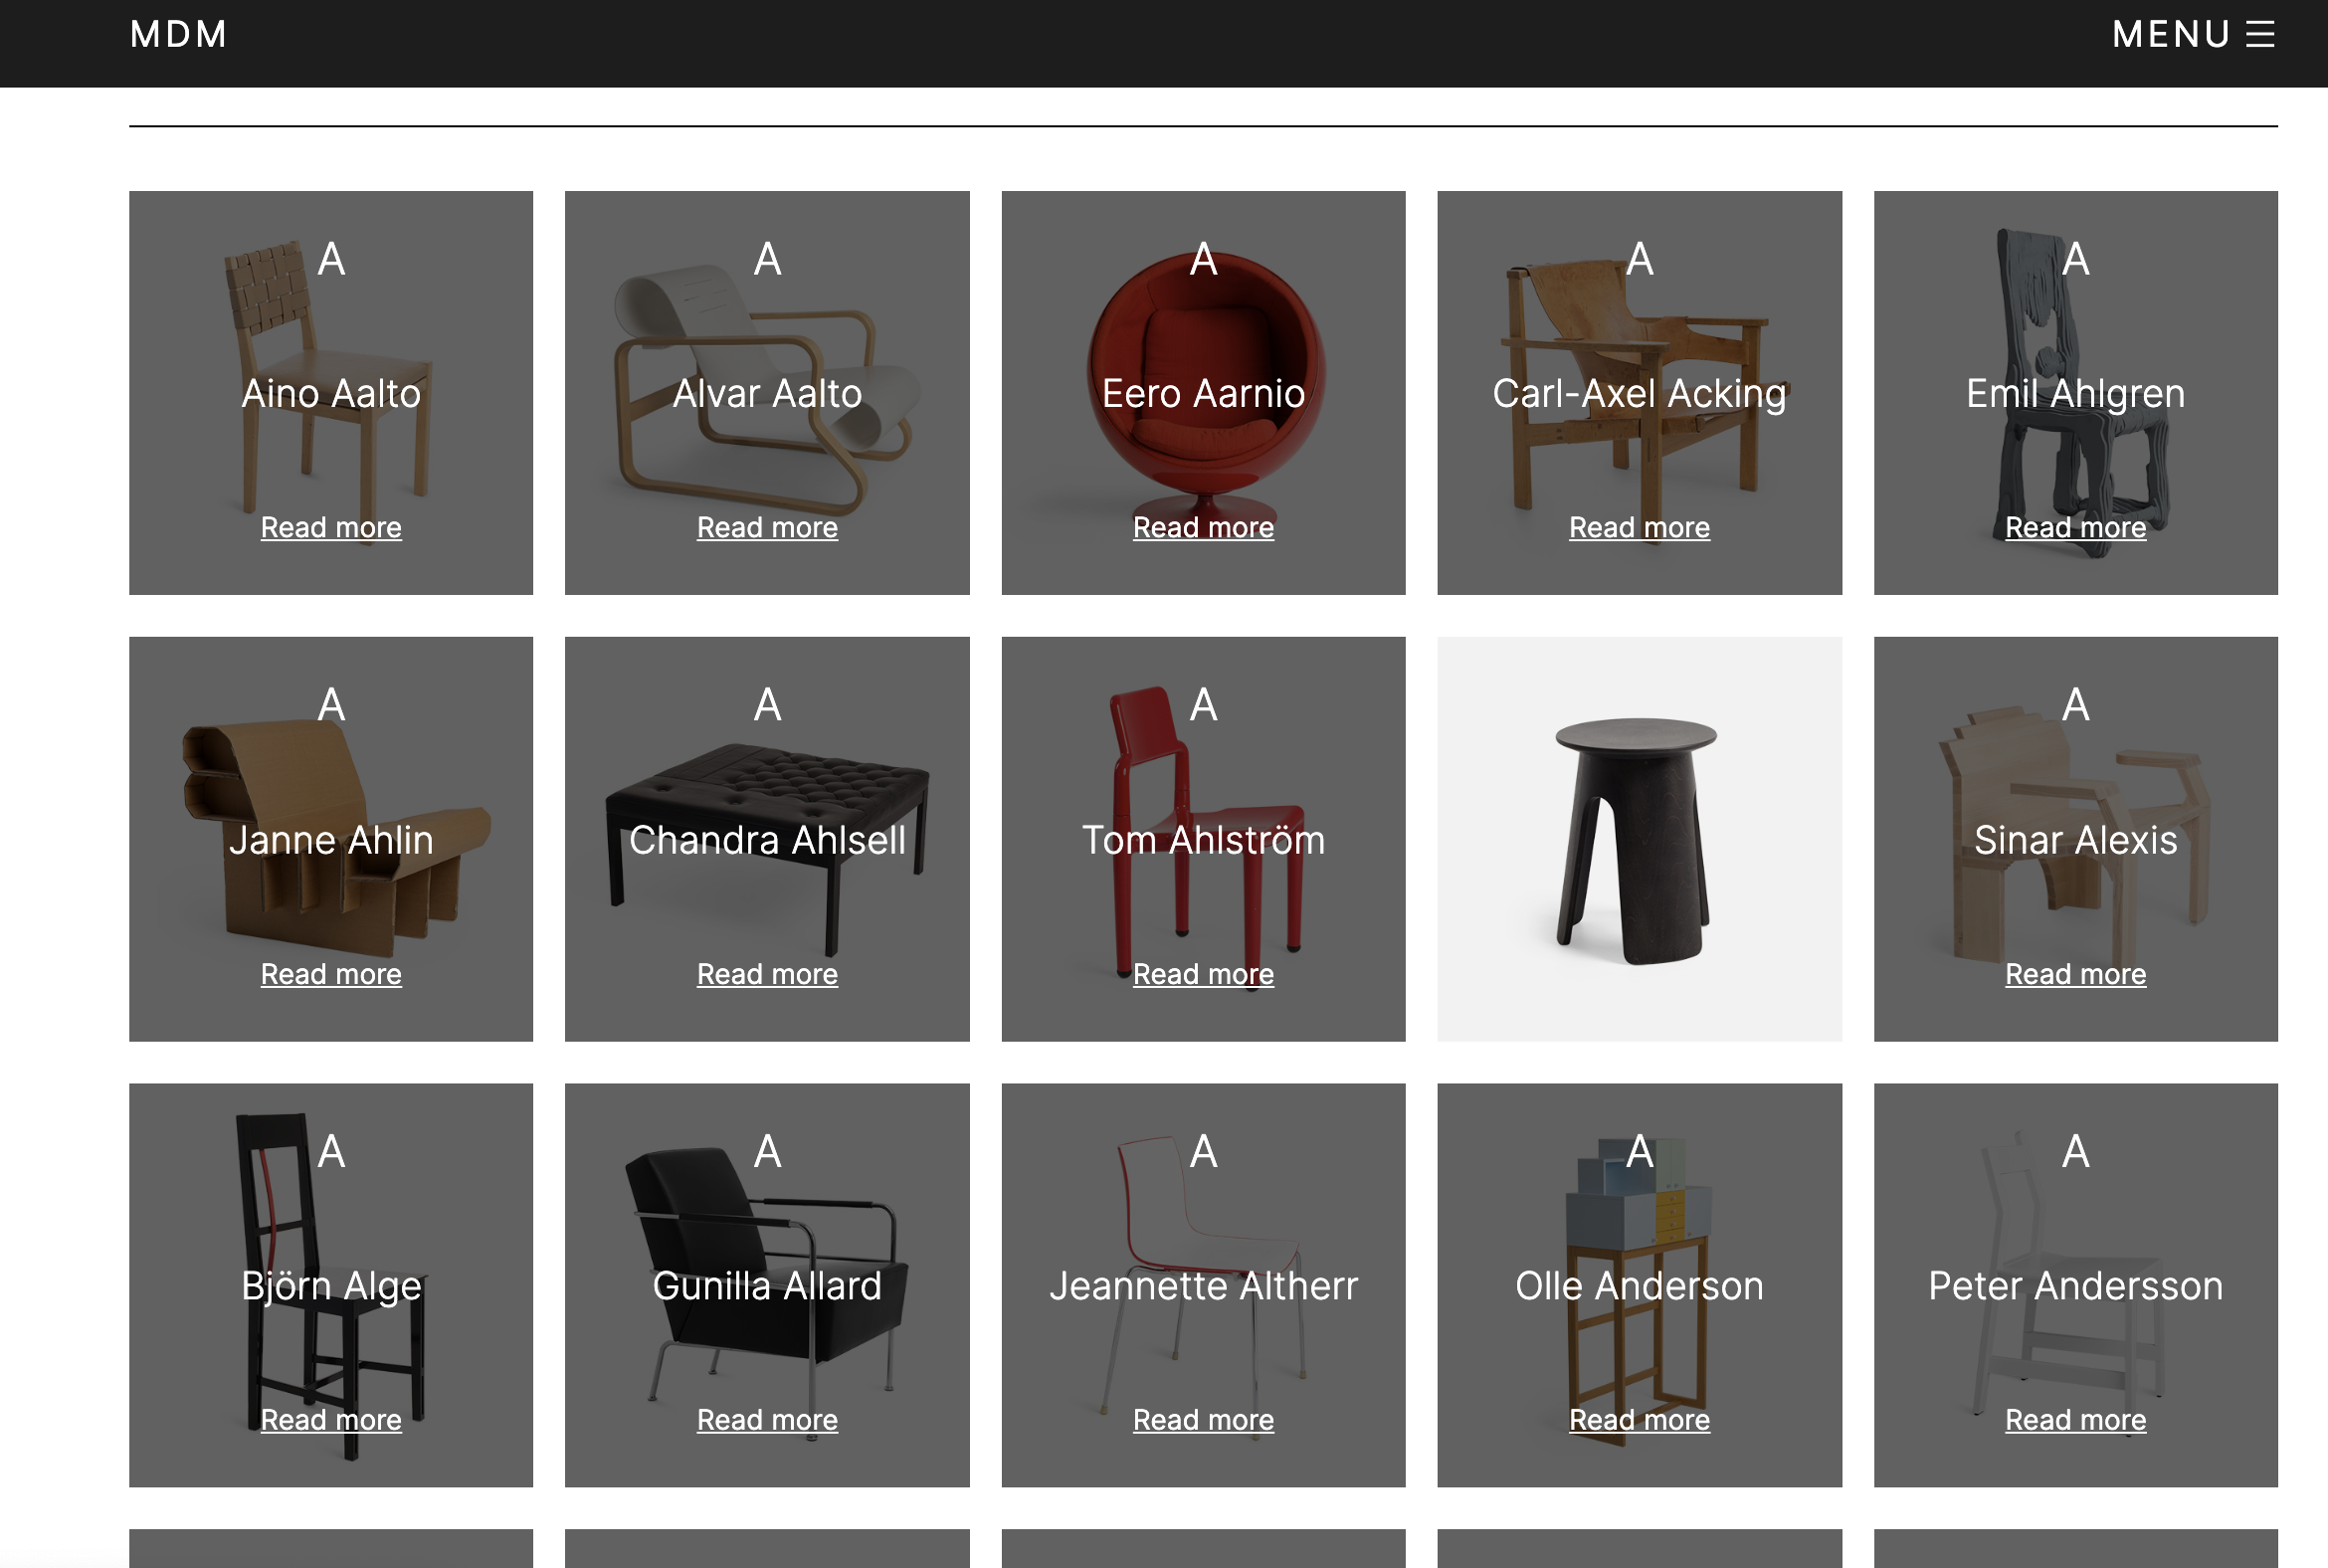
Task: Open Read more under Sinar Alexis
Action: click(x=2075, y=973)
